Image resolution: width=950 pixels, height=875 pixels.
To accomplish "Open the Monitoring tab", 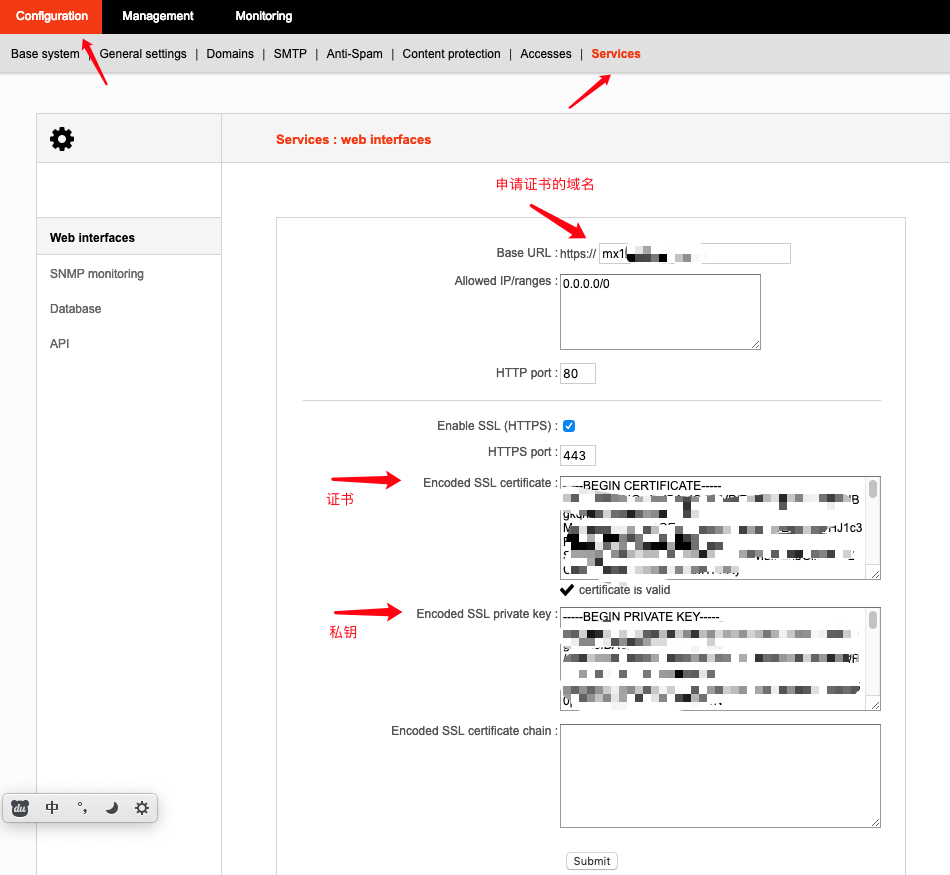I will pos(264,16).
